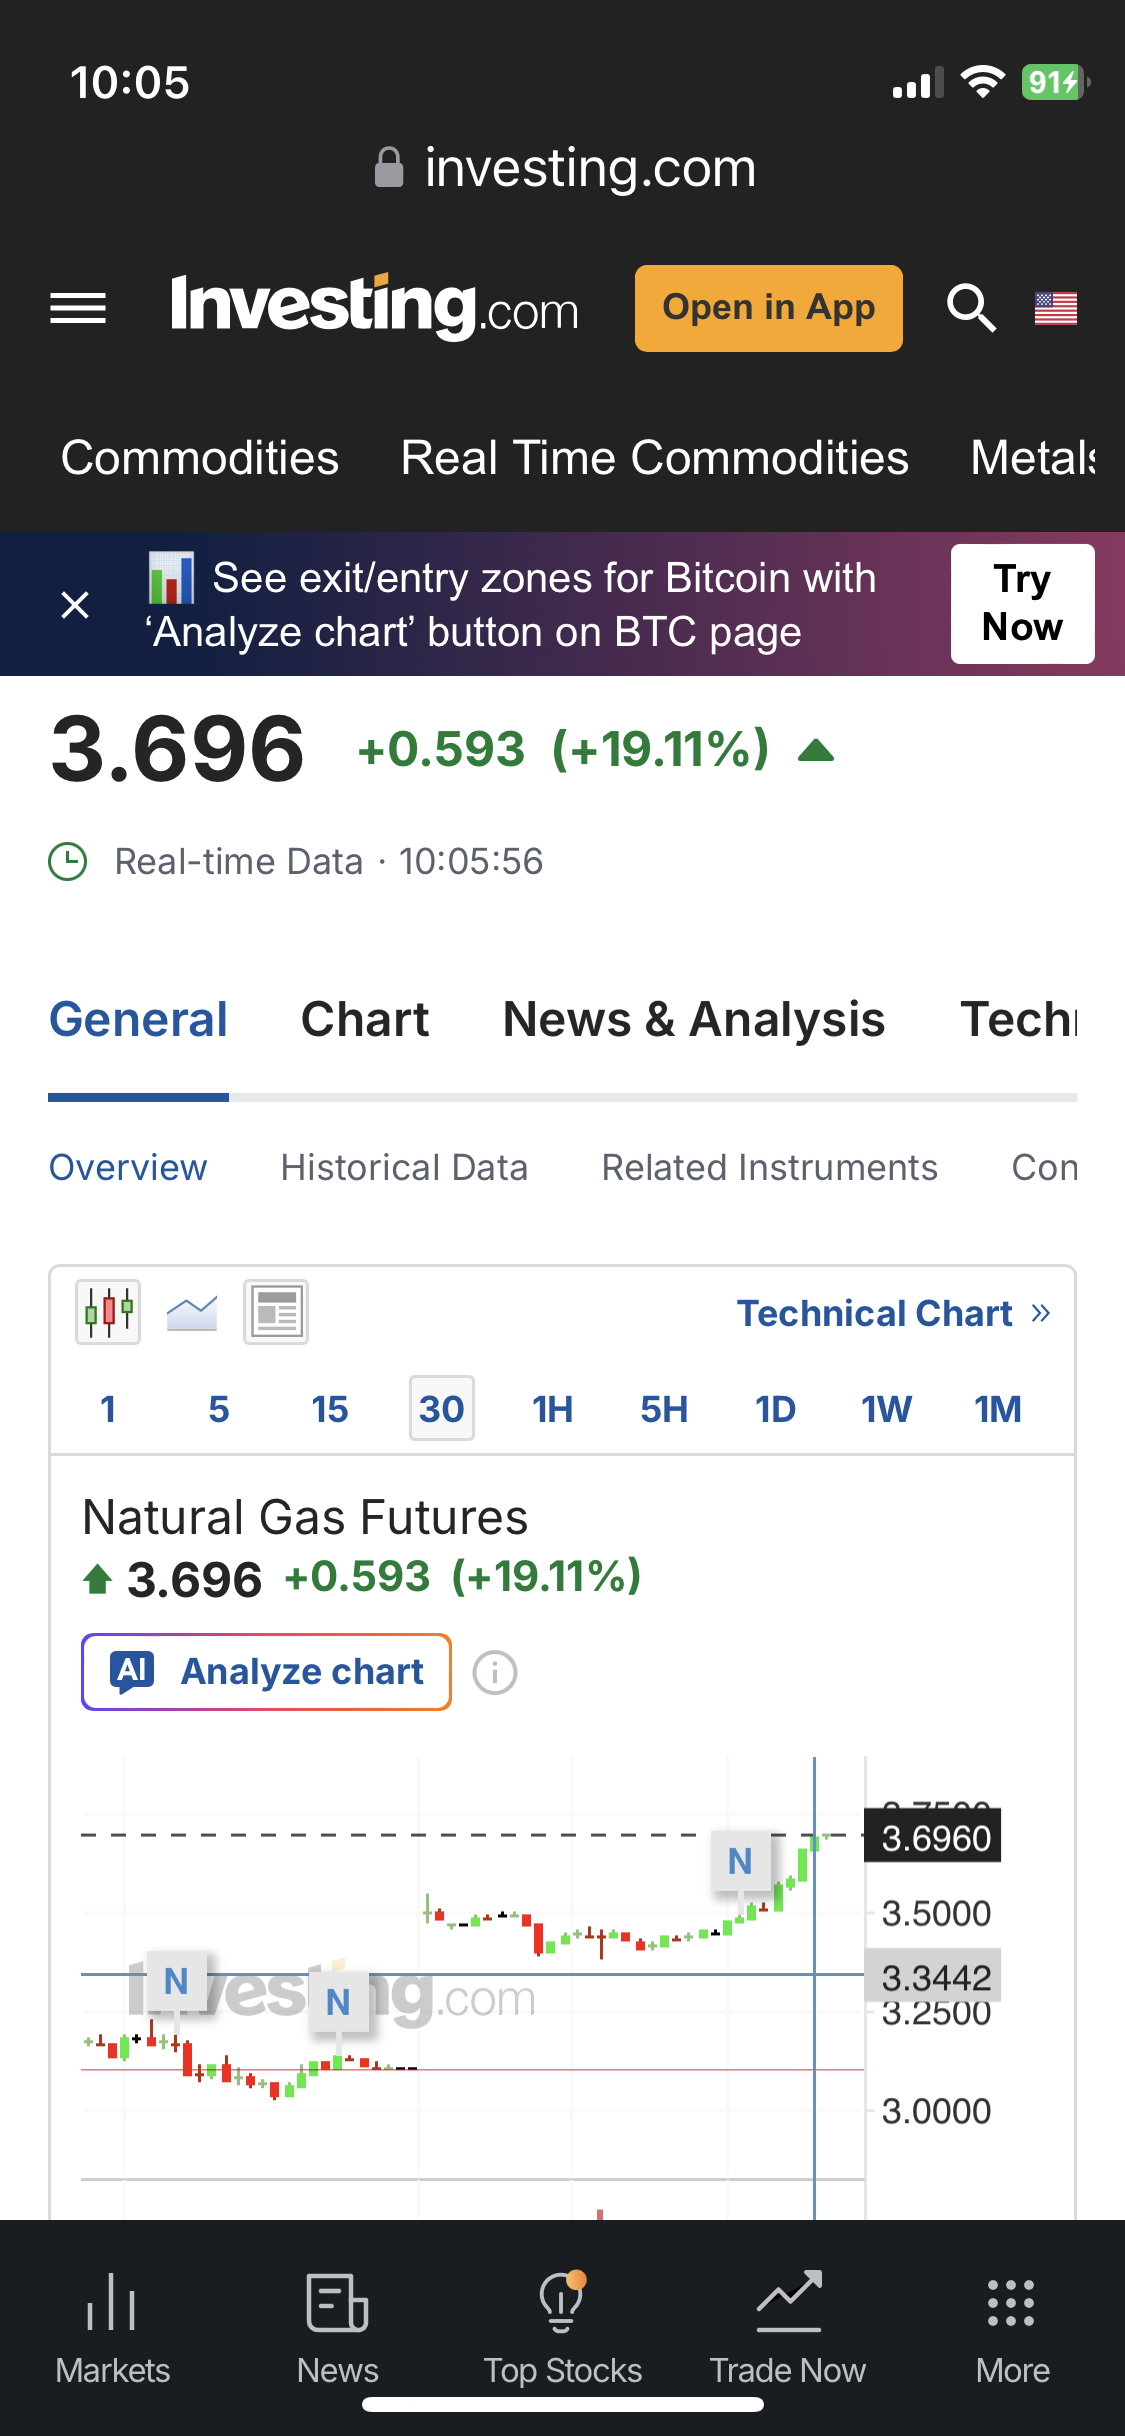Image resolution: width=1125 pixels, height=2436 pixels.
Task: Set chart interval to 1H
Action: (552, 1409)
